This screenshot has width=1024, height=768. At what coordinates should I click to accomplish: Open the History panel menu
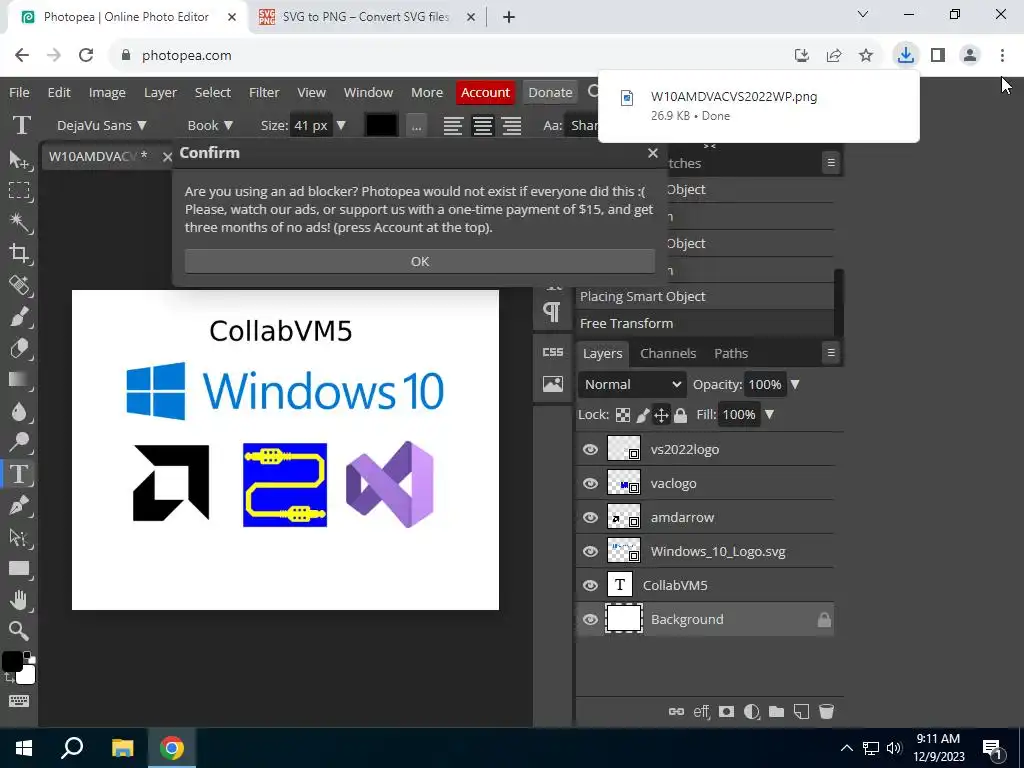(831, 163)
